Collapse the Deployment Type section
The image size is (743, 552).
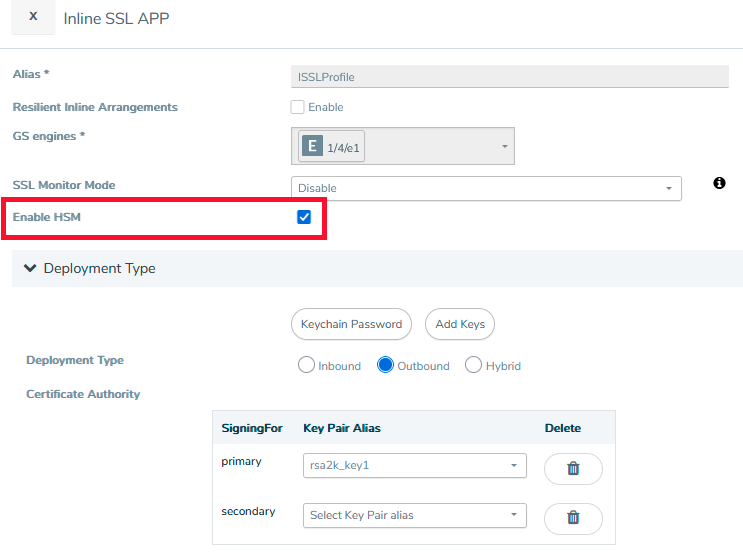[x=30, y=268]
